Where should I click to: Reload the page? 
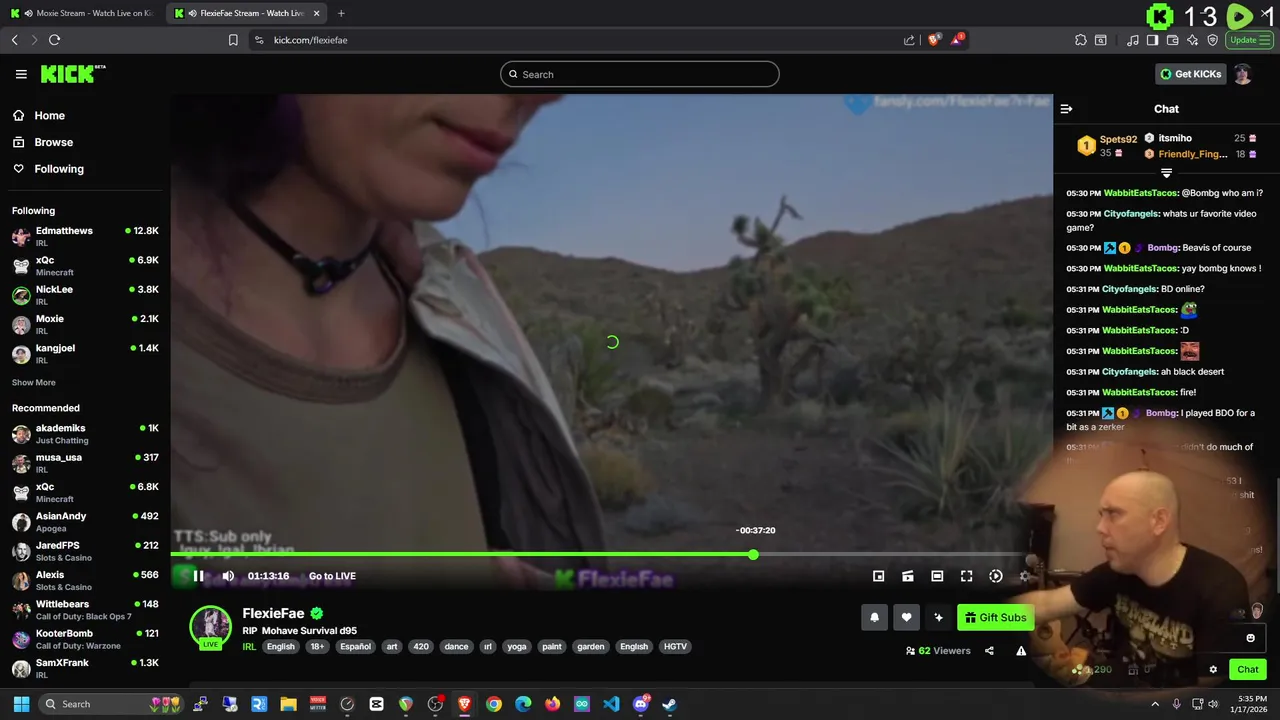point(54,40)
